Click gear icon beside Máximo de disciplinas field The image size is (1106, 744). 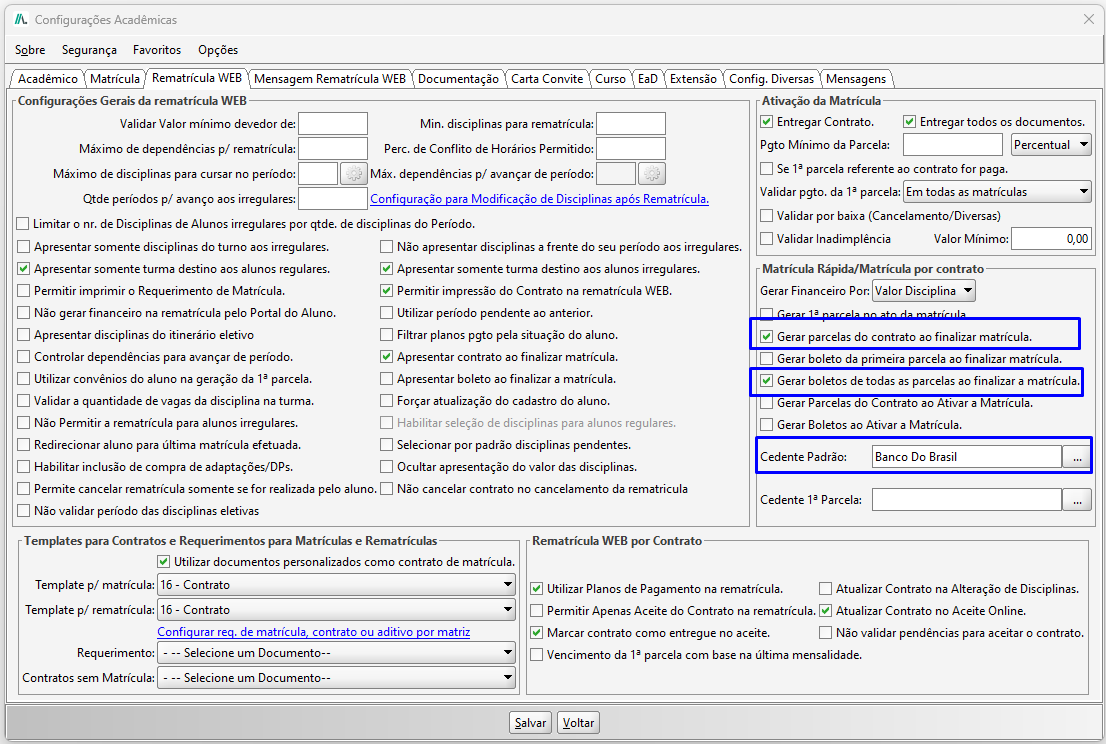click(x=354, y=173)
